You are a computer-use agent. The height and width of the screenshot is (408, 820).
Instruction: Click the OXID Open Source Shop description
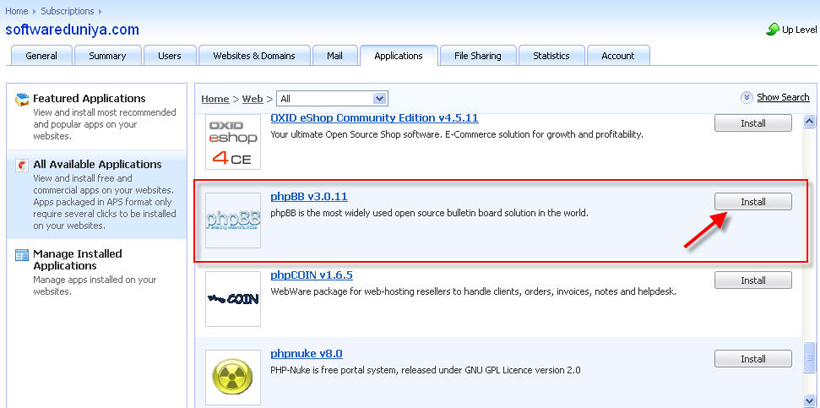pos(457,134)
